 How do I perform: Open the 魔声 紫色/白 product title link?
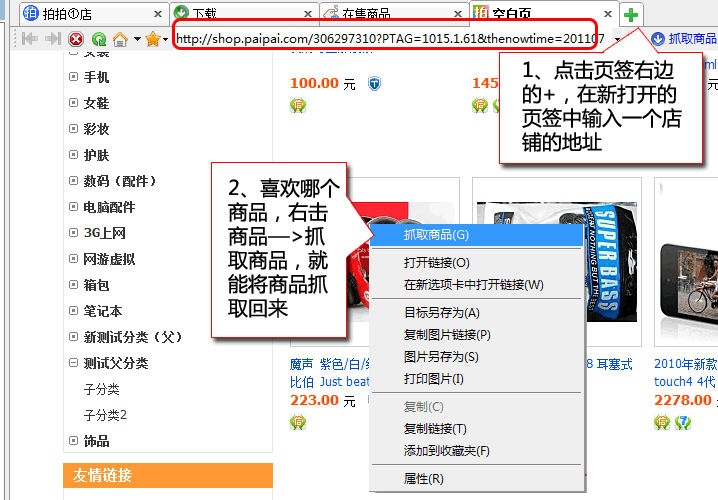[329, 373]
